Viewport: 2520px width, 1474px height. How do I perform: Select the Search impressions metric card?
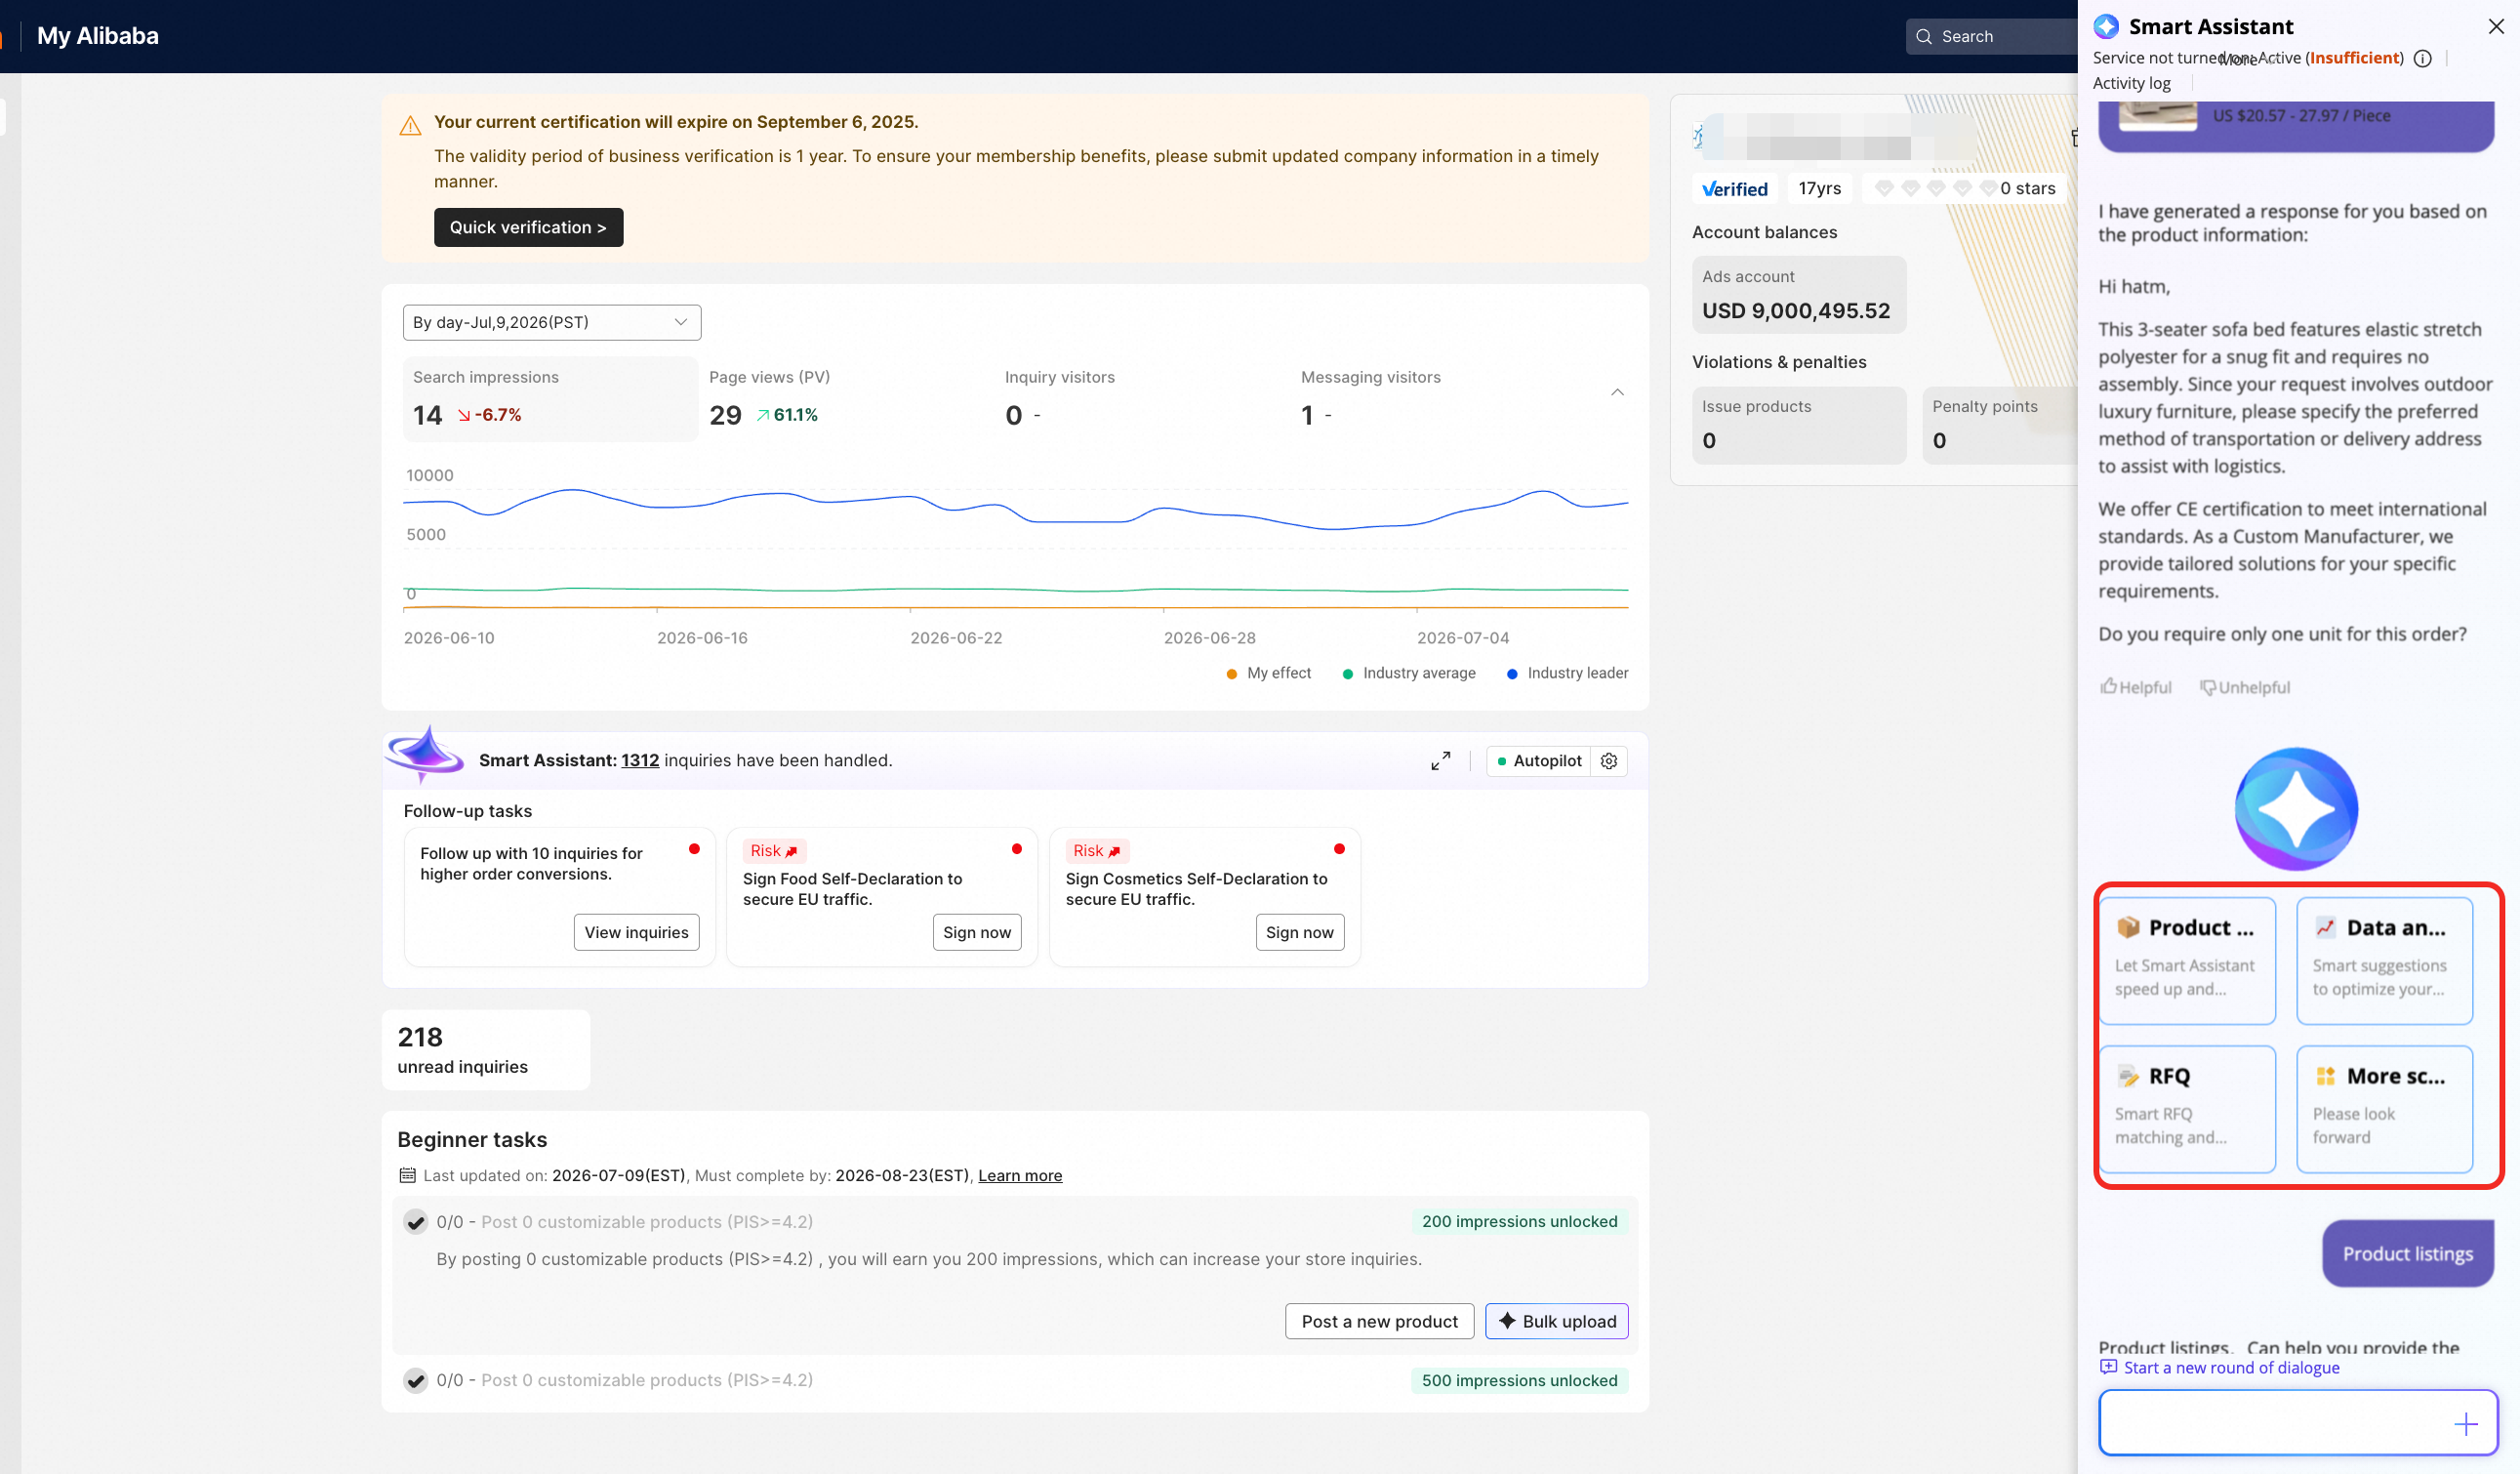[551, 399]
